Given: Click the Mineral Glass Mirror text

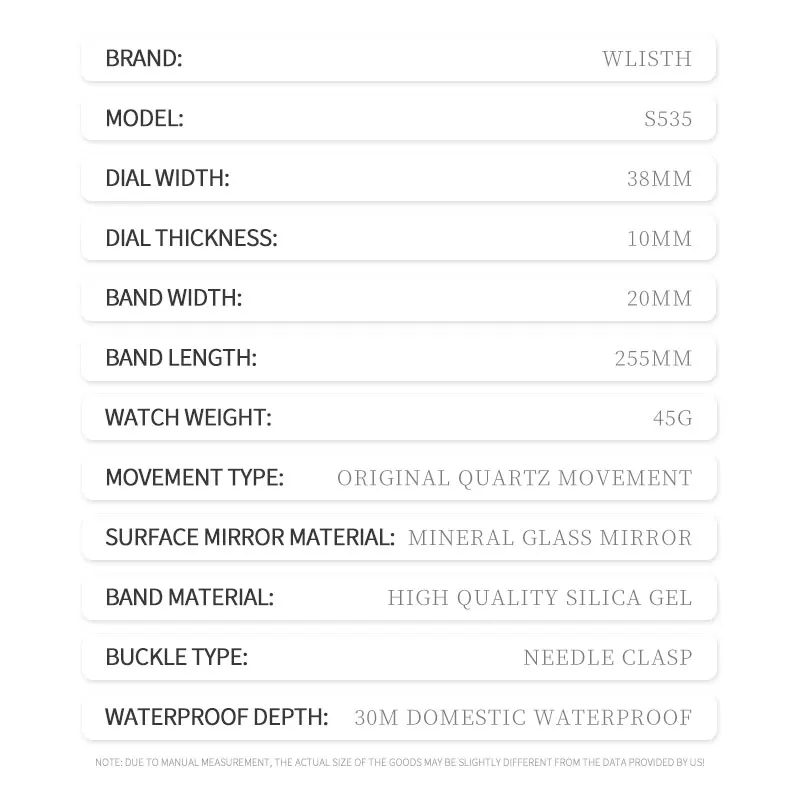Looking at the screenshot, I should coord(550,538).
